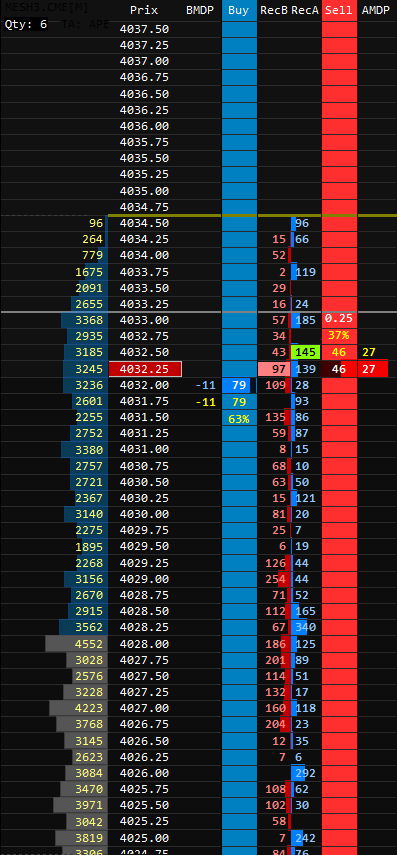Click the RecB column header

pyautogui.click(x=273, y=10)
